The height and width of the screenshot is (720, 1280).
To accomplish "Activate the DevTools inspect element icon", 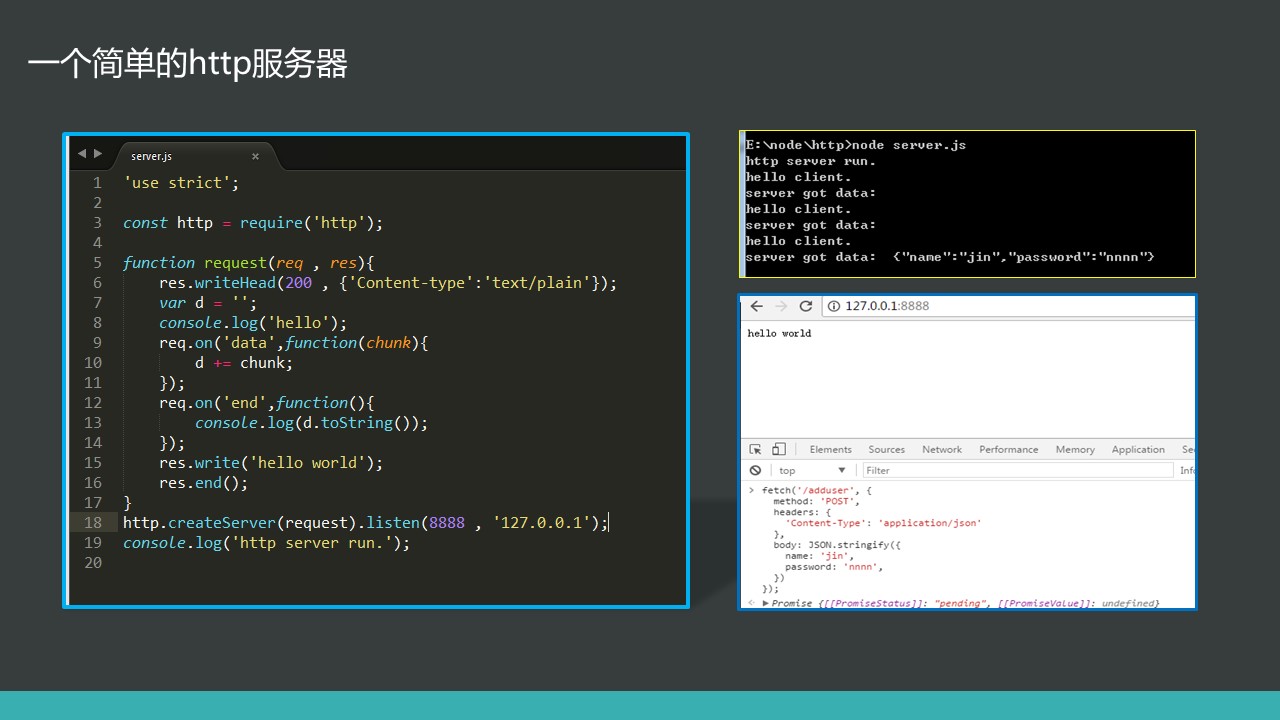I will [755, 450].
